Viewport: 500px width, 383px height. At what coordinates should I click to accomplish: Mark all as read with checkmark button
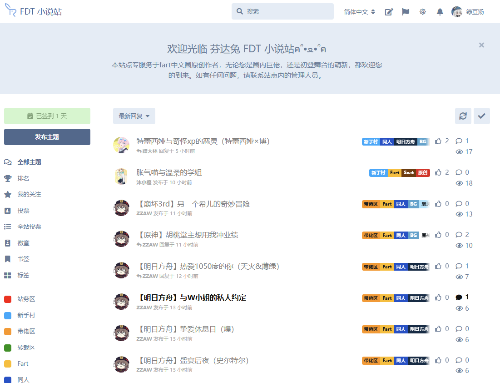tap(482, 116)
